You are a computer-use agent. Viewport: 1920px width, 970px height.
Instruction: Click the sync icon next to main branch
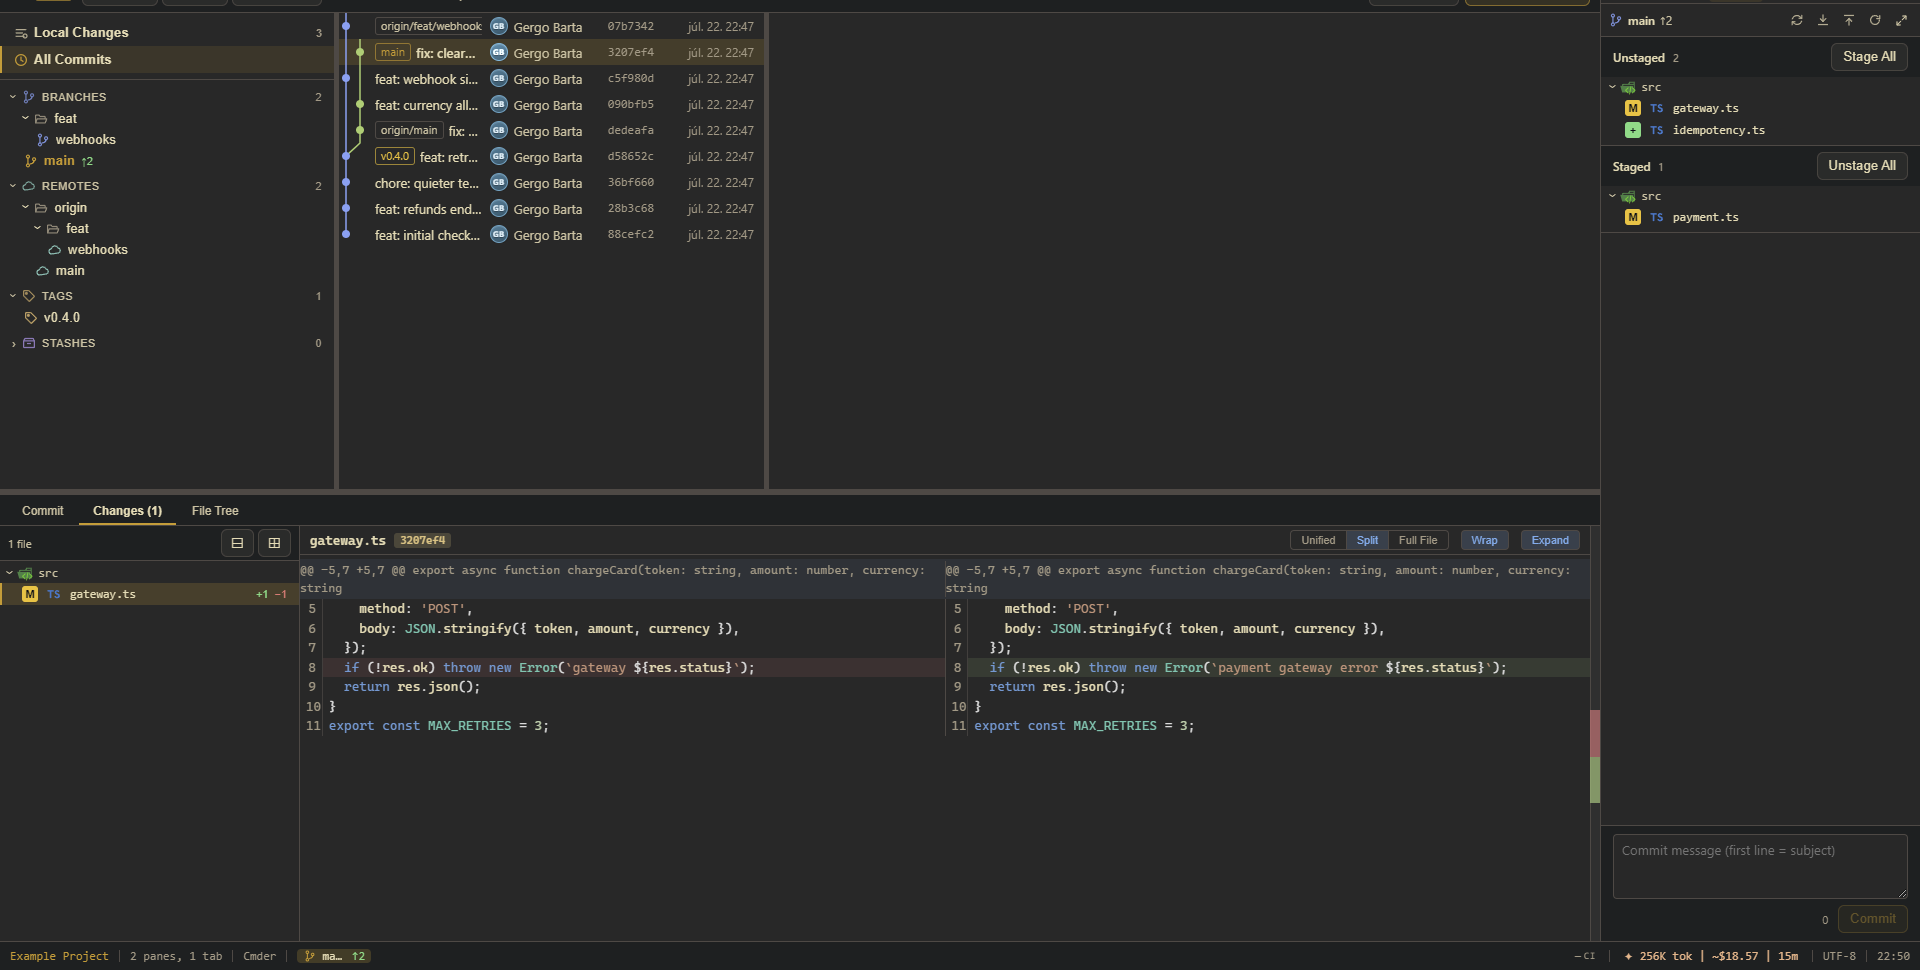(1797, 20)
